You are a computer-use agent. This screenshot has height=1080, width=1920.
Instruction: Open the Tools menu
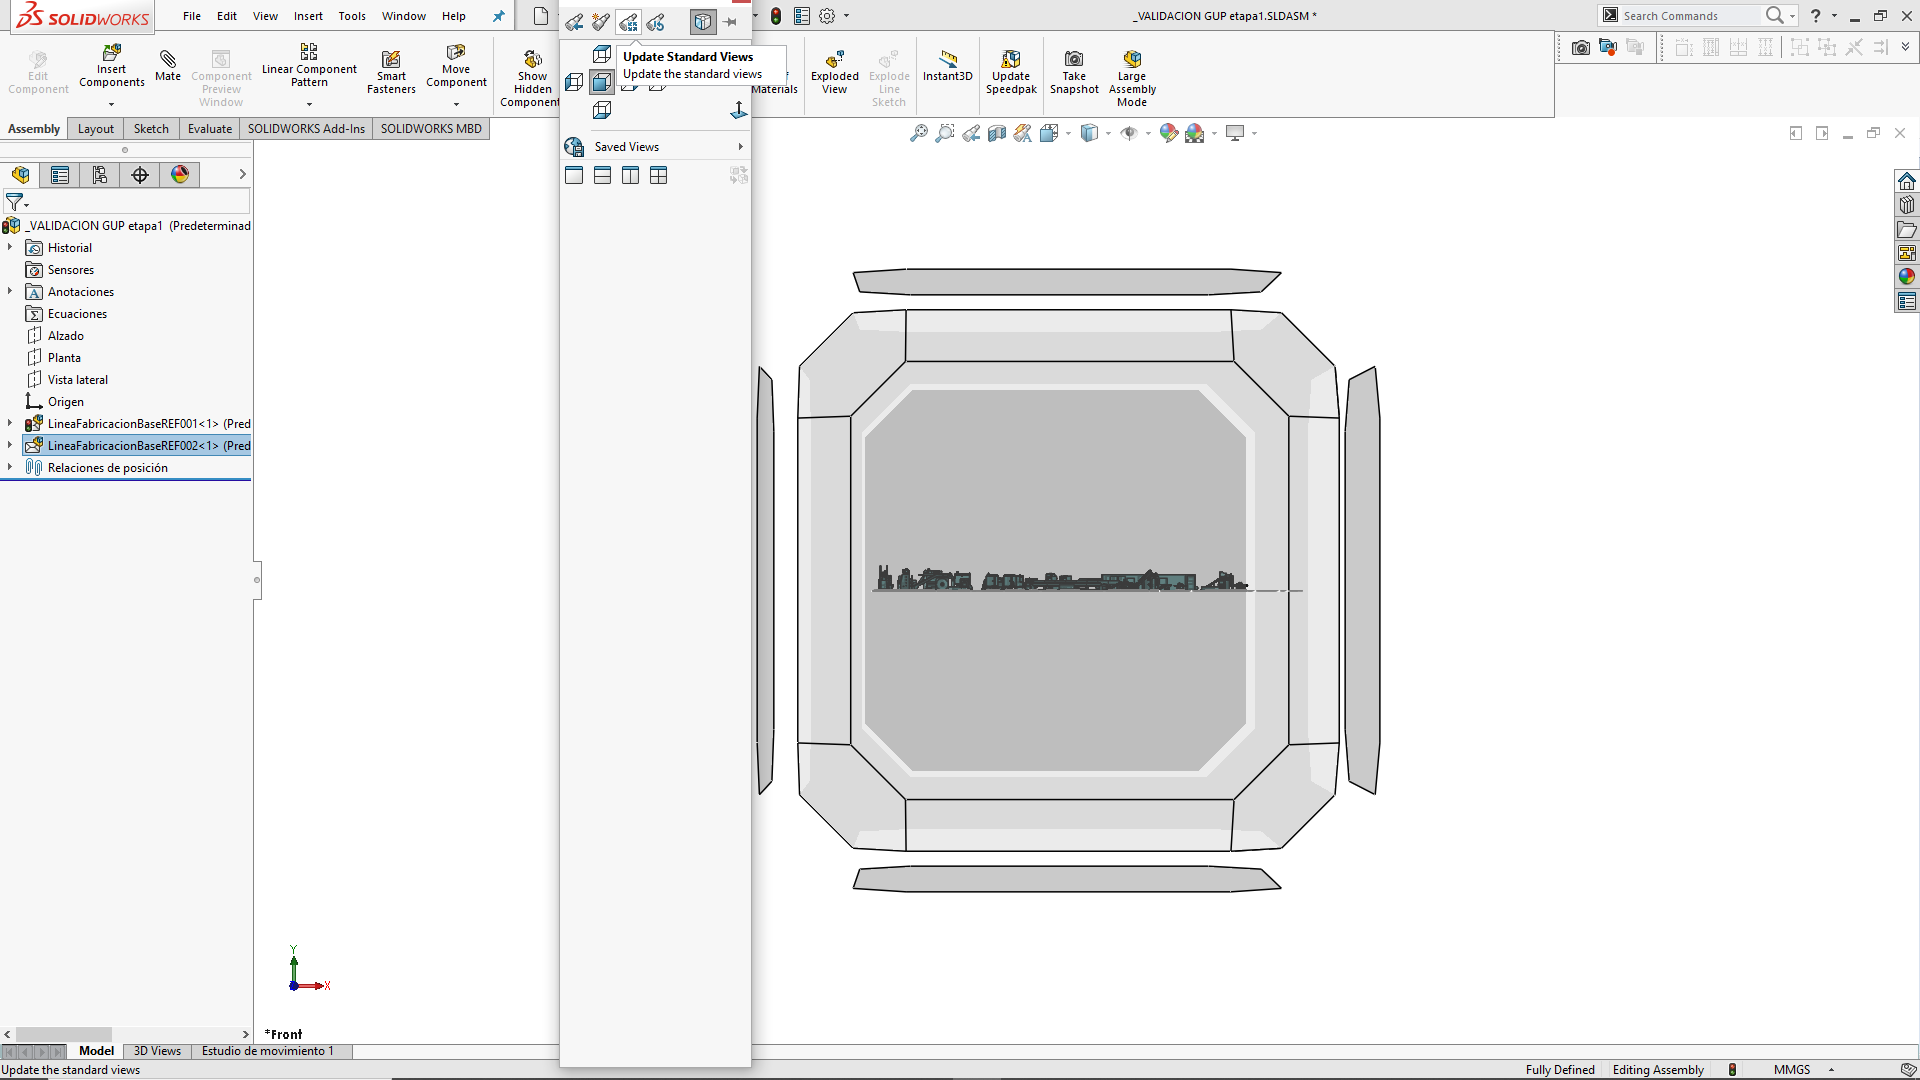352,16
